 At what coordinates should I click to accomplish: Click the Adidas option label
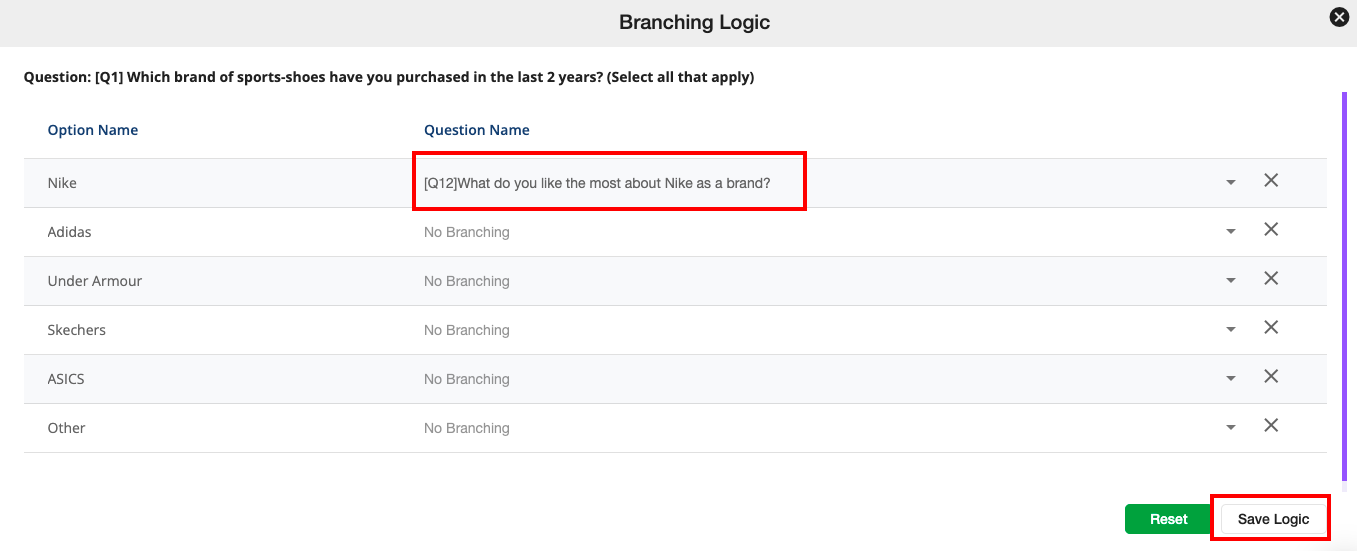[x=69, y=232]
